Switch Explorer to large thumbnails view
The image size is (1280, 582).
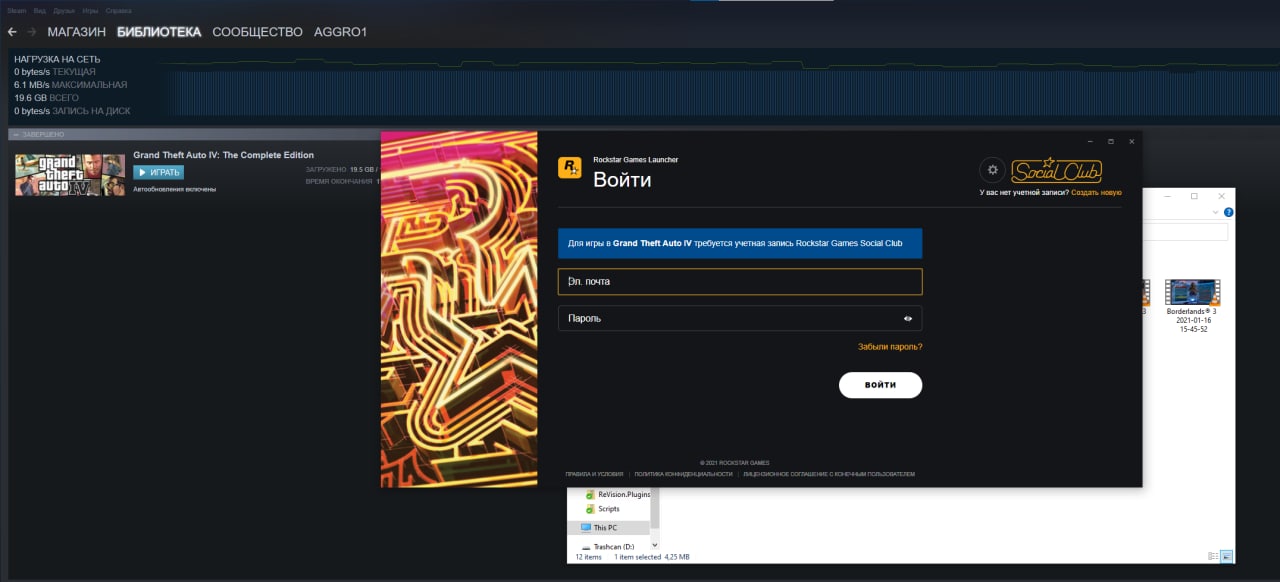(x=1226, y=556)
